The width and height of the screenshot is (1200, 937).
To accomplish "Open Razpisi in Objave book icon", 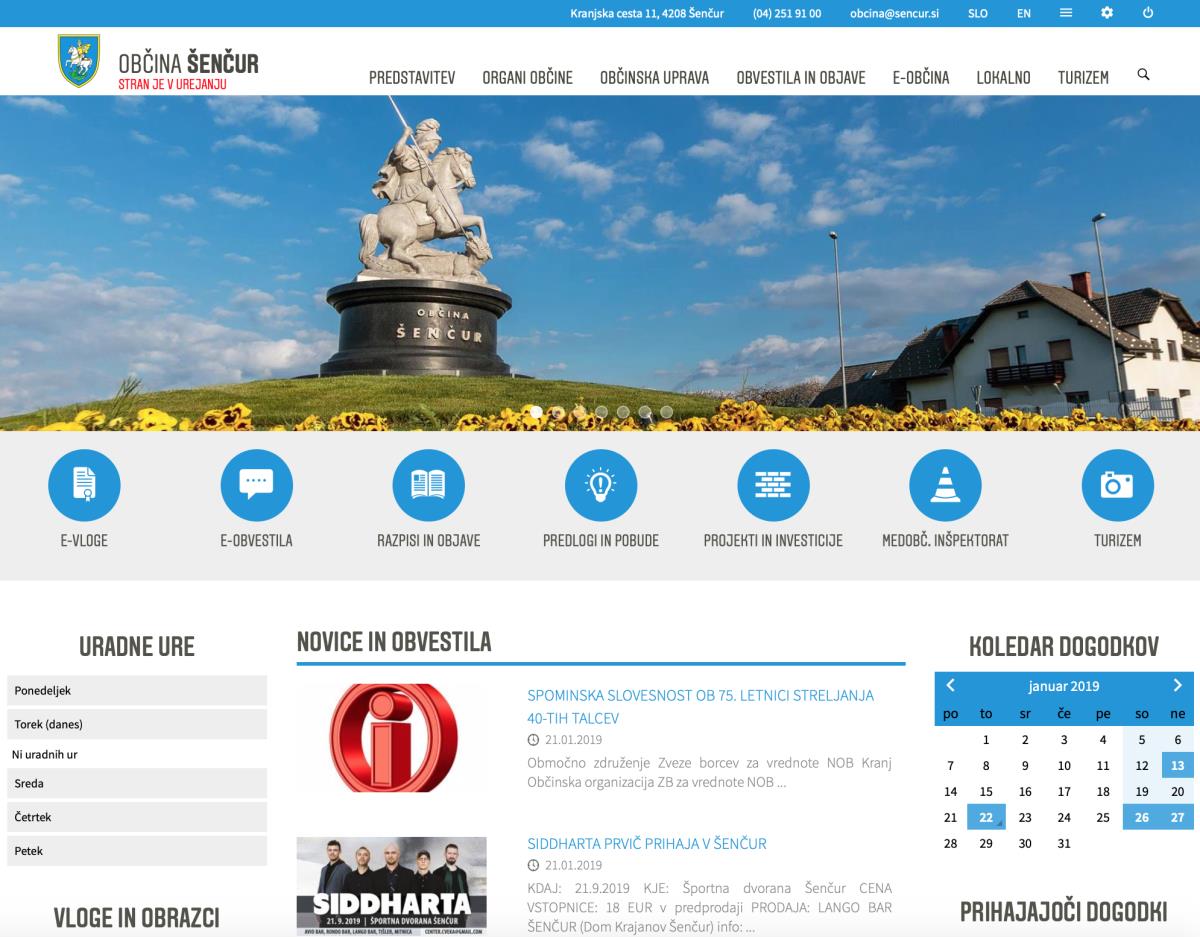I will coord(428,485).
